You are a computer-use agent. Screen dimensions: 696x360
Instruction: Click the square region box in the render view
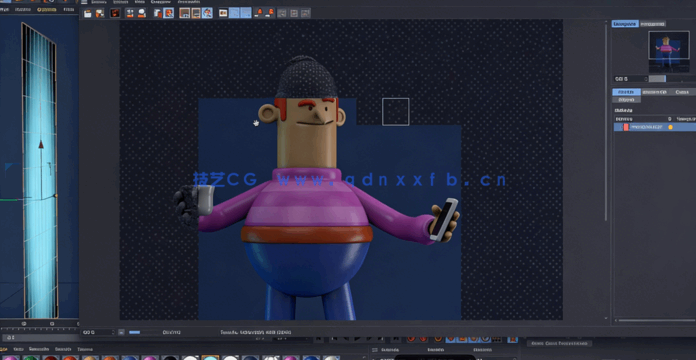(395, 112)
